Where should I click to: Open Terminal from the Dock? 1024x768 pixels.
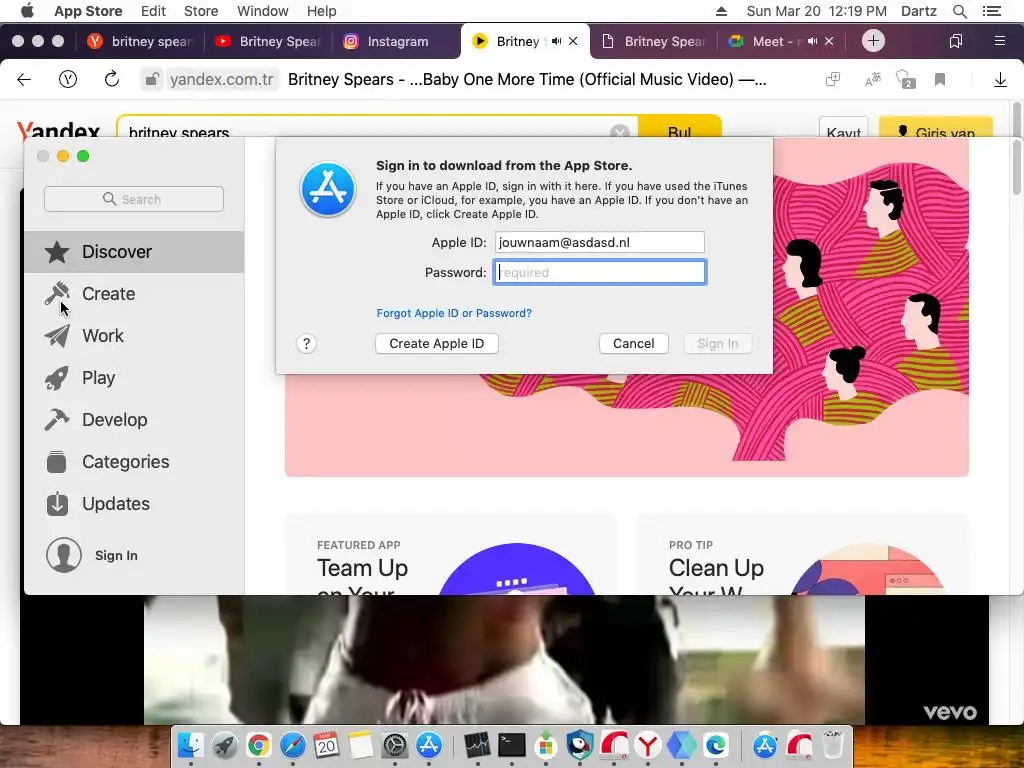click(511, 745)
